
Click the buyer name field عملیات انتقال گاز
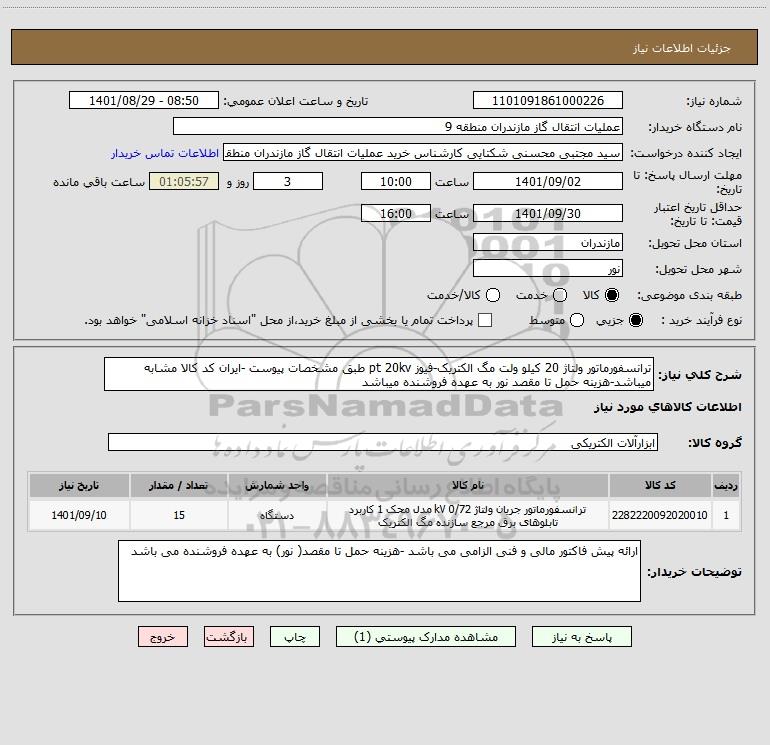tap(398, 127)
